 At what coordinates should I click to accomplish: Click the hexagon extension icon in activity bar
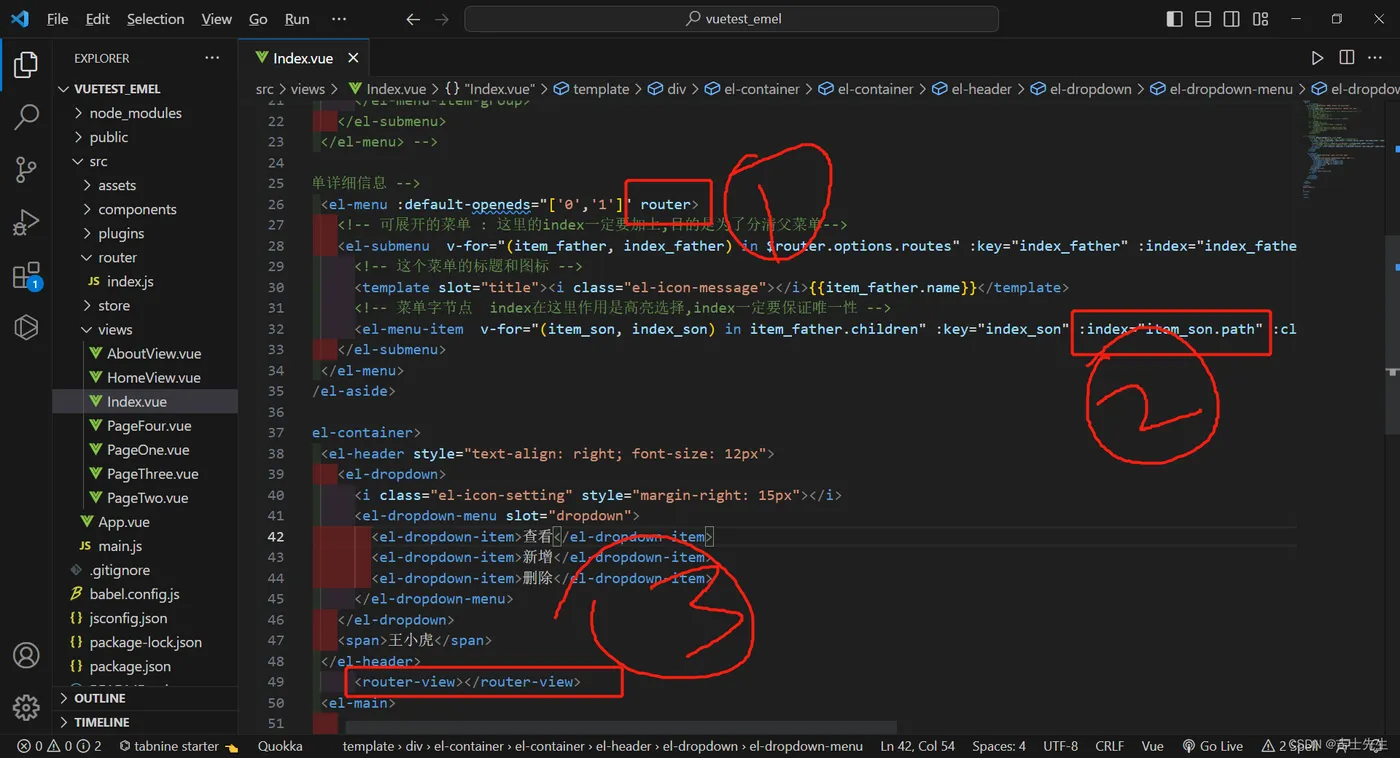(x=26, y=327)
